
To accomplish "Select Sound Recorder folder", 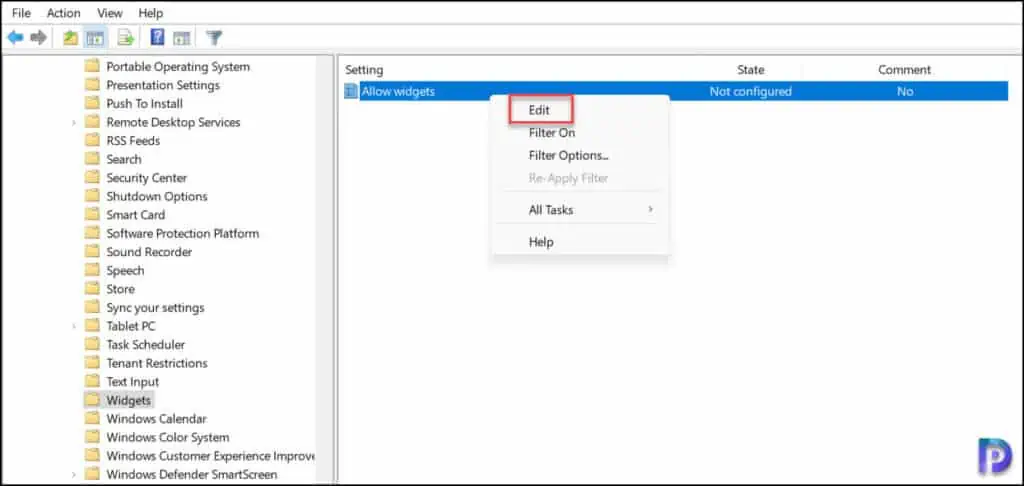I will coord(149,251).
